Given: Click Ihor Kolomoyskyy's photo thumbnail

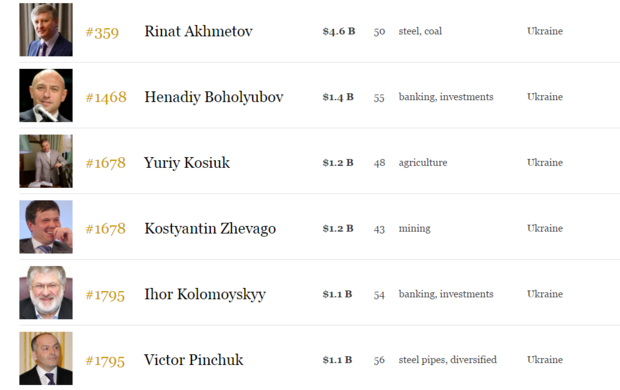Looking at the screenshot, I should click(x=46, y=292).
